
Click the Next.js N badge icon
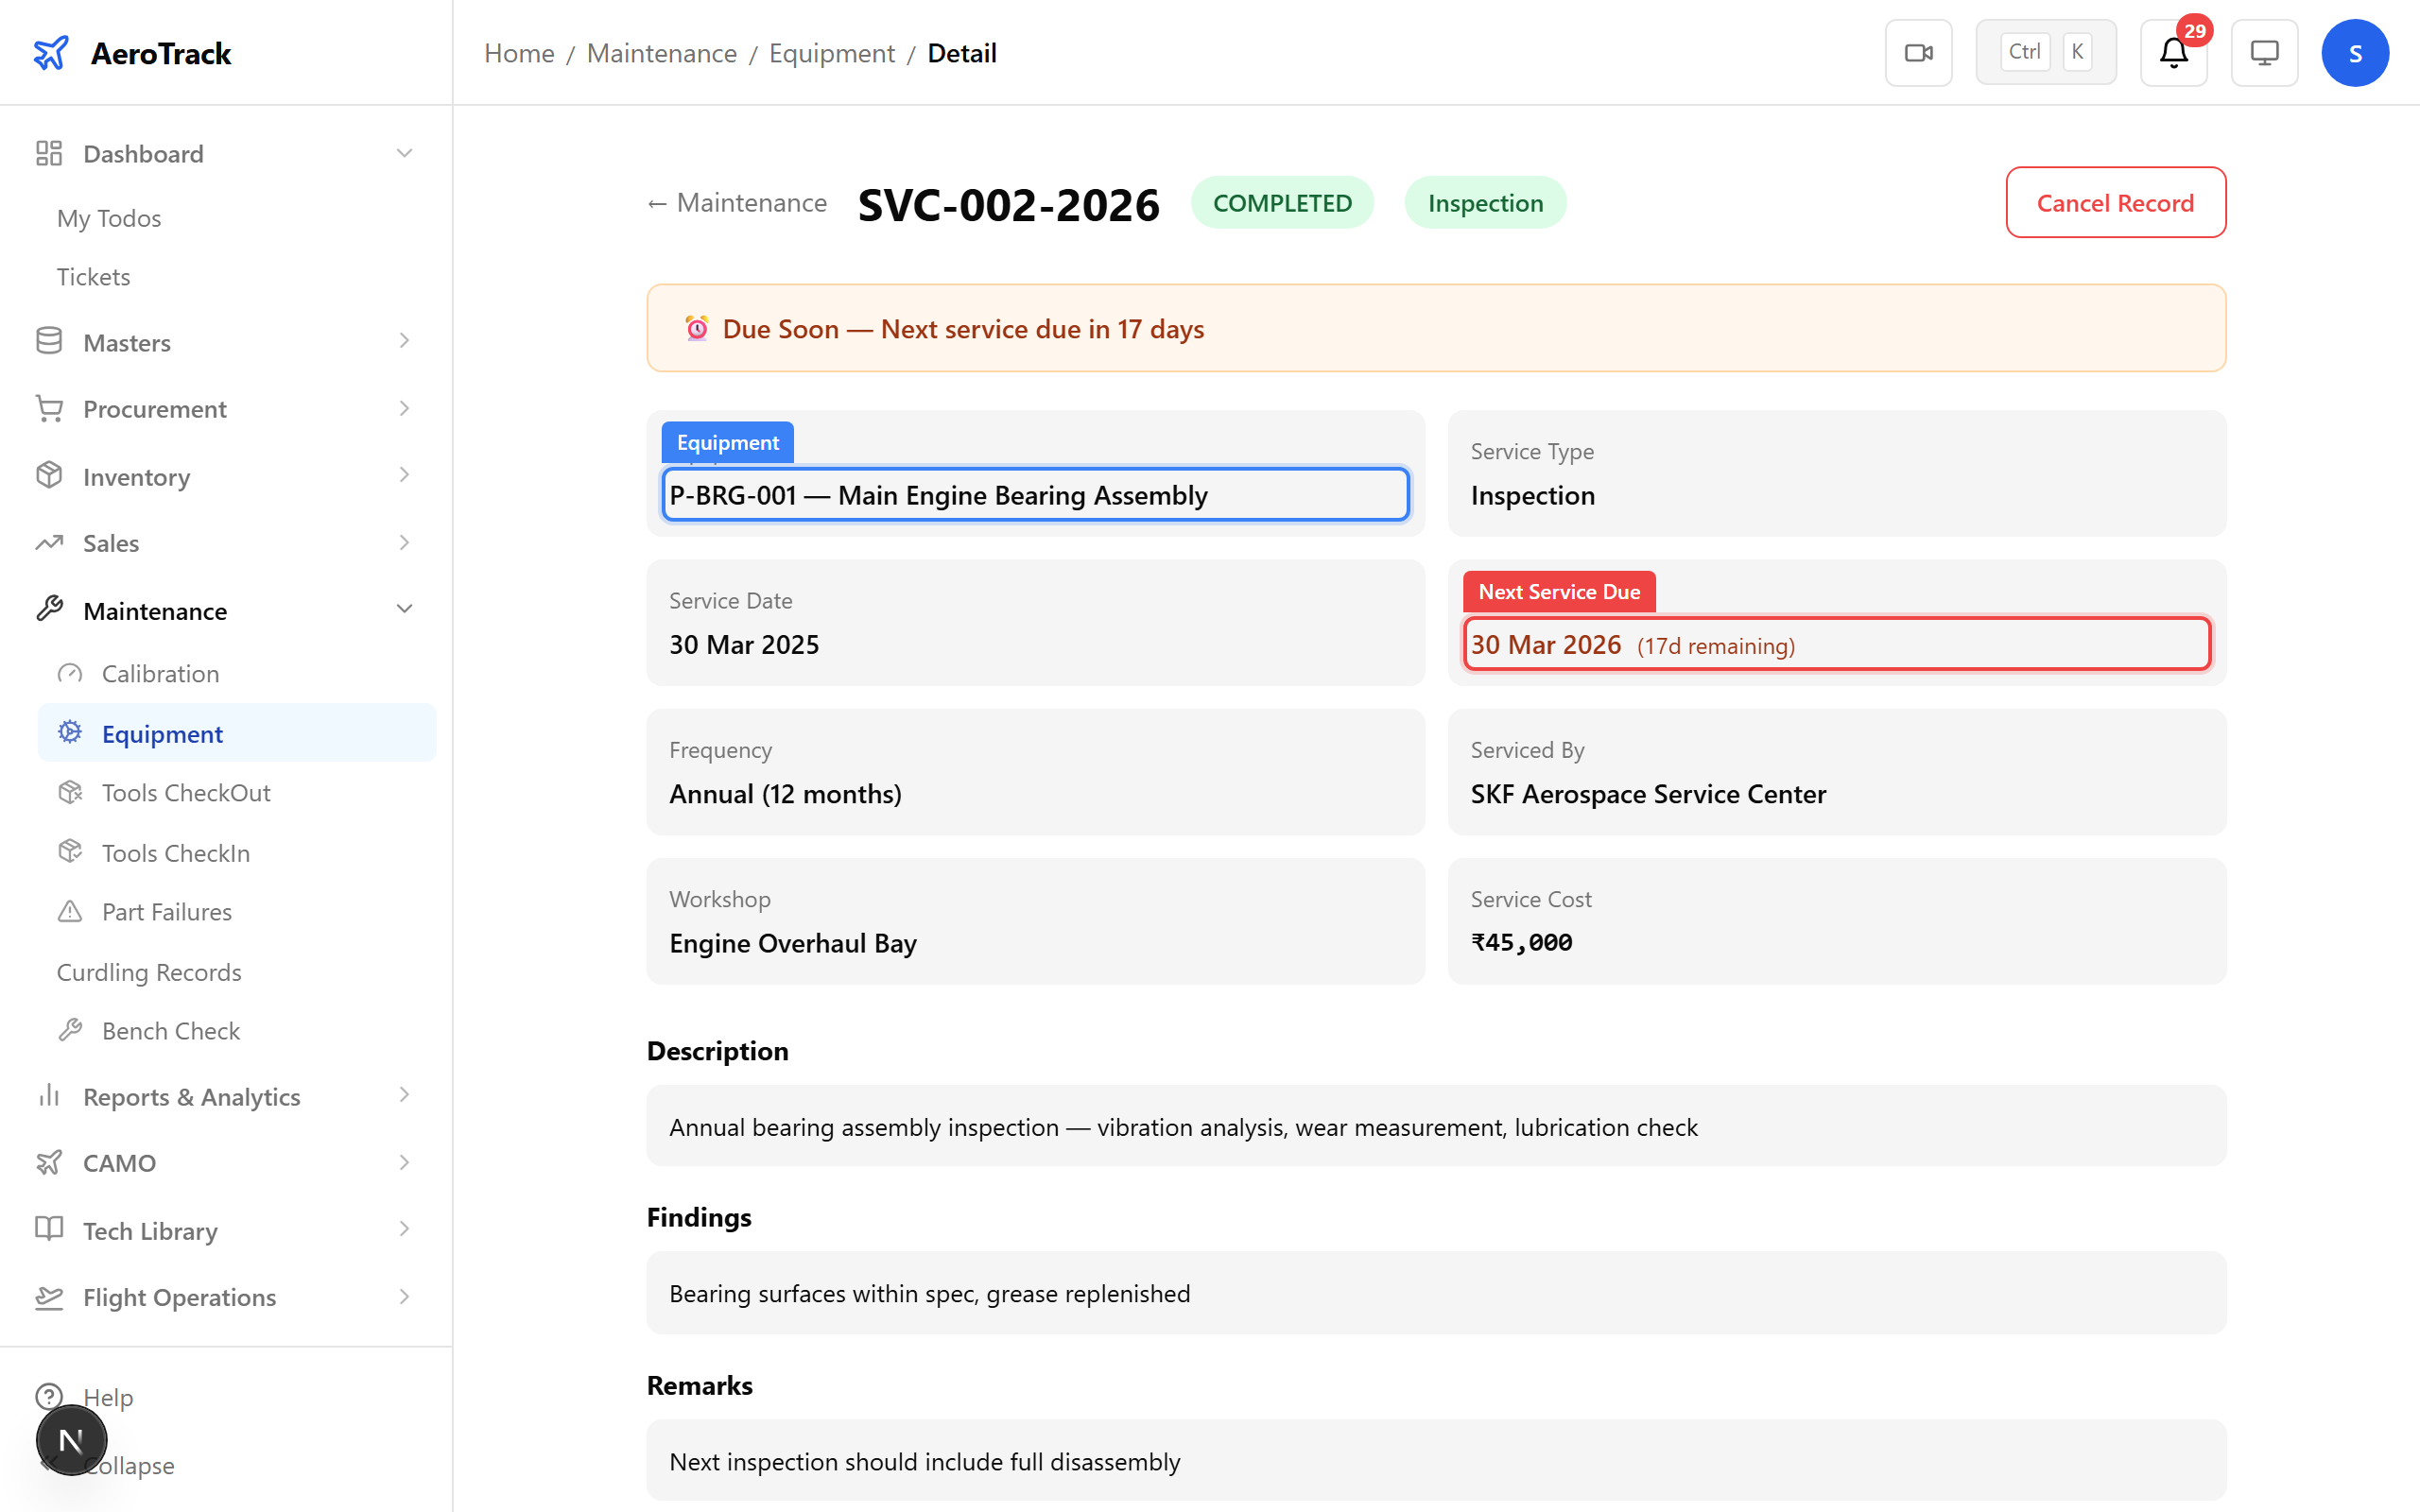click(x=71, y=1440)
